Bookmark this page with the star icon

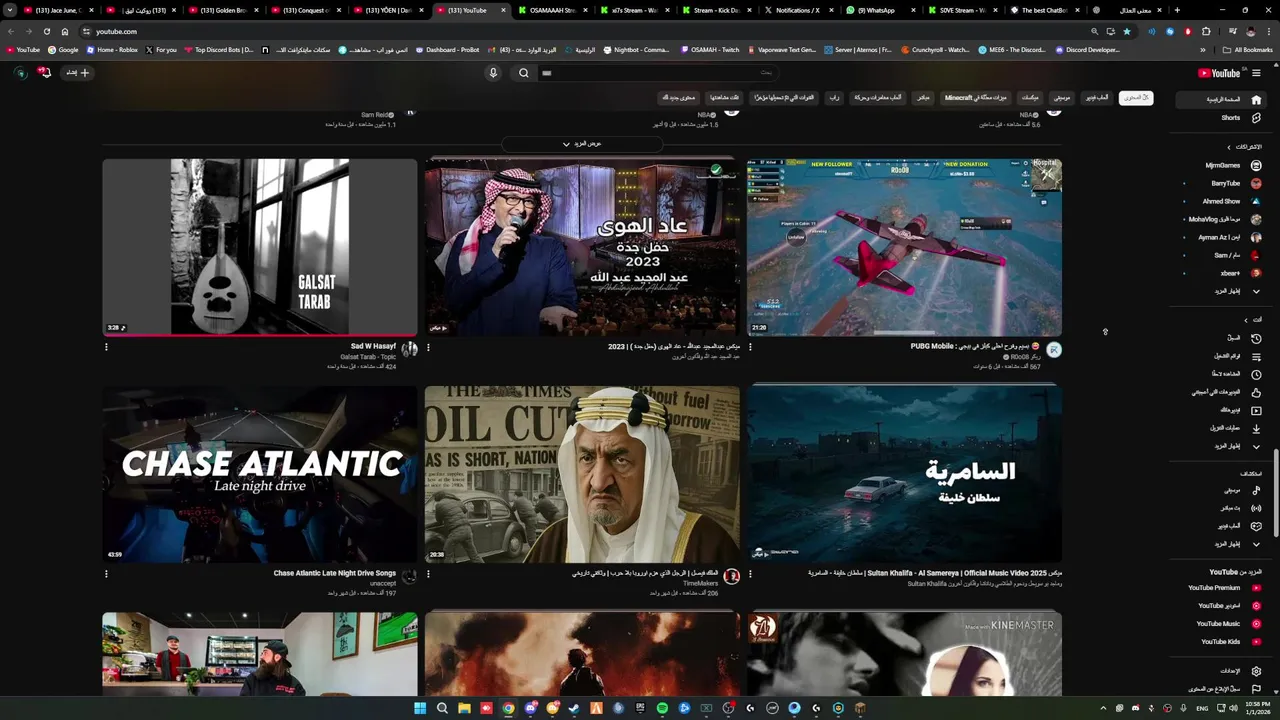1127,31
